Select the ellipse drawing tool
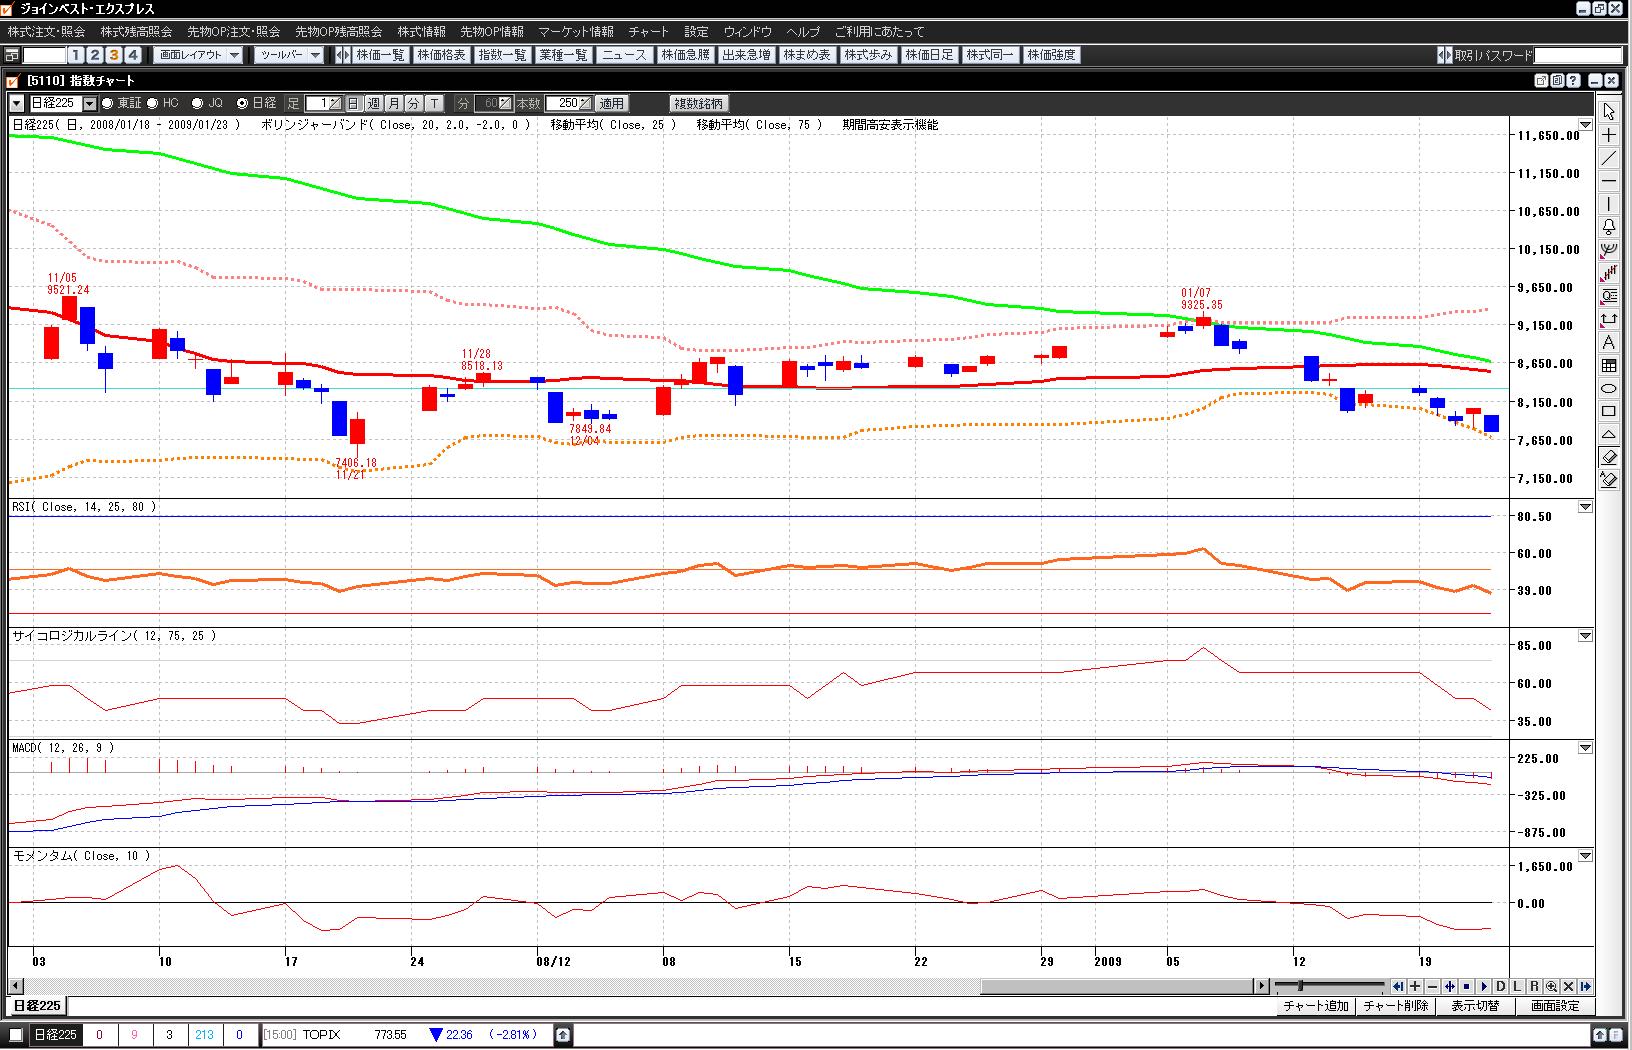Image resolution: width=1632 pixels, height=1050 pixels. click(1608, 388)
